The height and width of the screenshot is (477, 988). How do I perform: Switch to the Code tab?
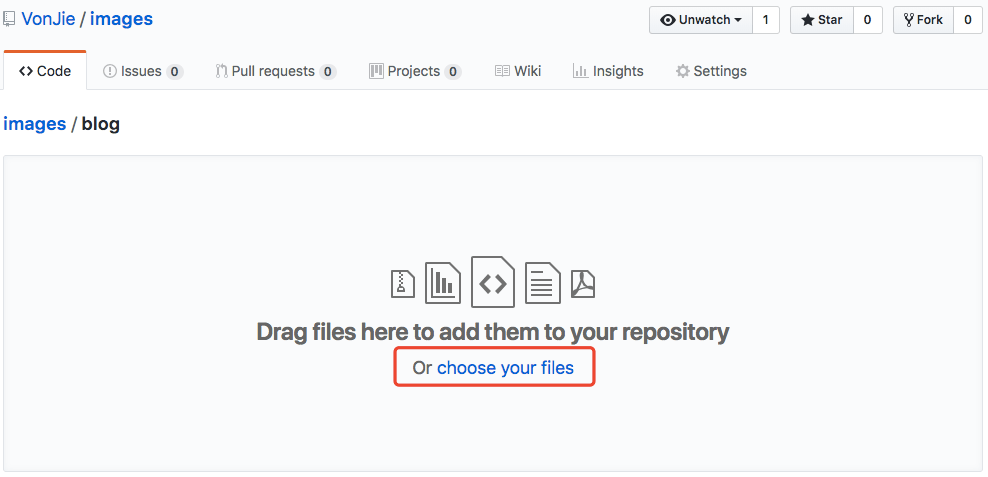[45, 71]
